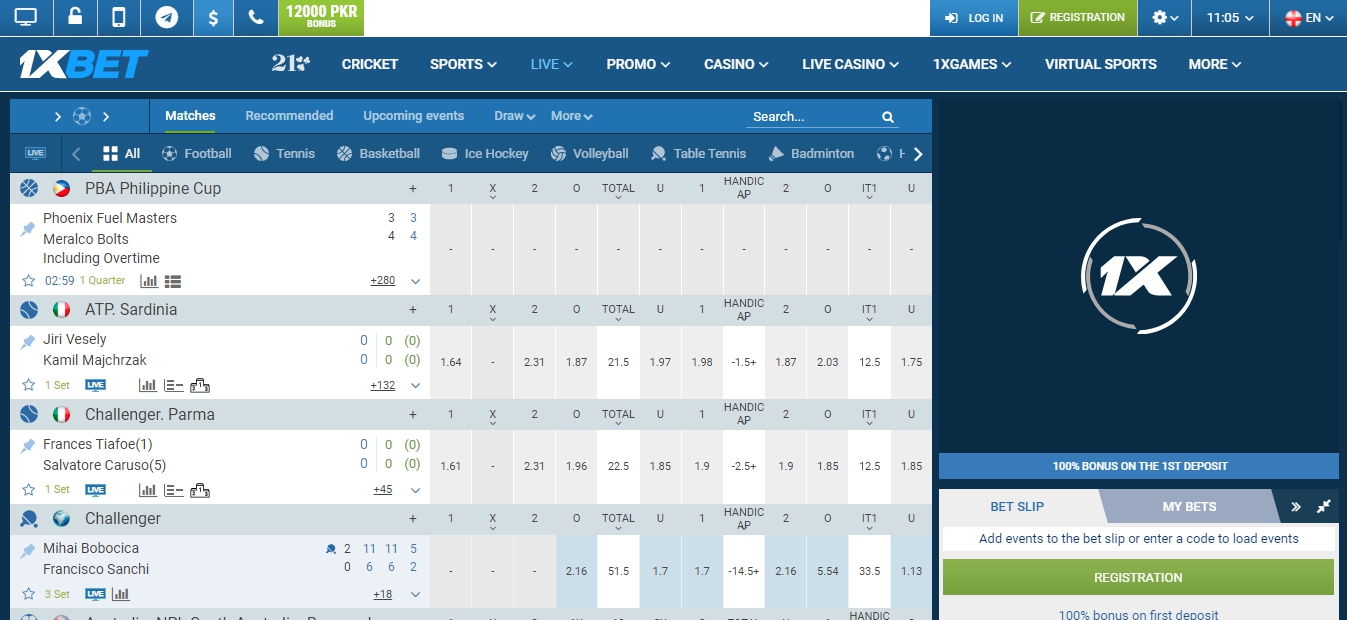Select the Football sport filter
The image size is (1347, 620).
pos(197,154)
